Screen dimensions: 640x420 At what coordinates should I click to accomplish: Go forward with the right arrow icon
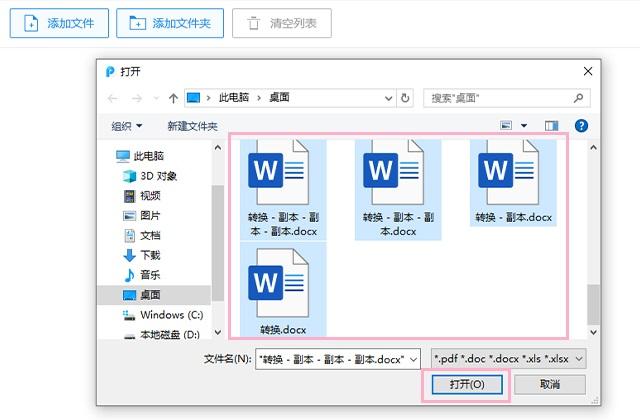coord(137,98)
